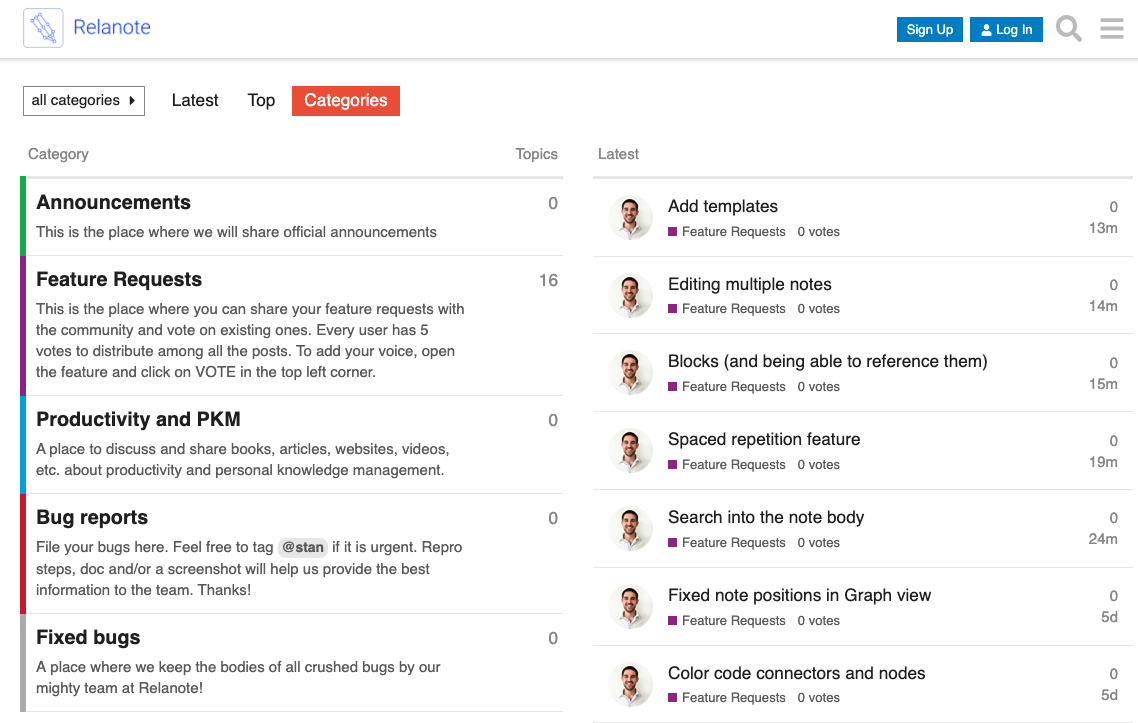Open avatar on Blocks topic row
Image resolution: width=1138 pixels, height=723 pixels.
[630, 372]
